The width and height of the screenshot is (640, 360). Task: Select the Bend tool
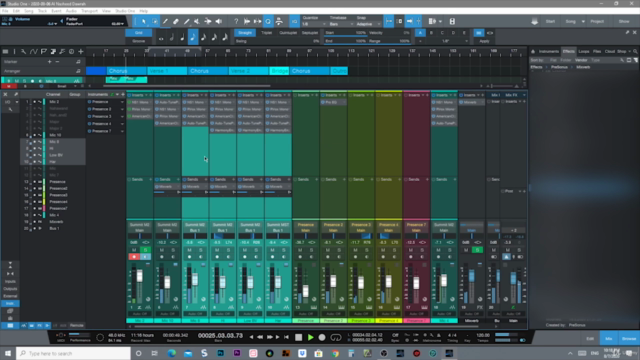208,21
